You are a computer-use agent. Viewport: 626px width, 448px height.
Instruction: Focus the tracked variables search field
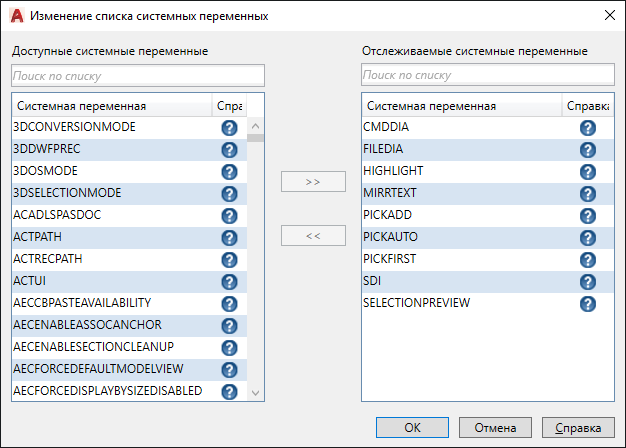click(488, 75)
